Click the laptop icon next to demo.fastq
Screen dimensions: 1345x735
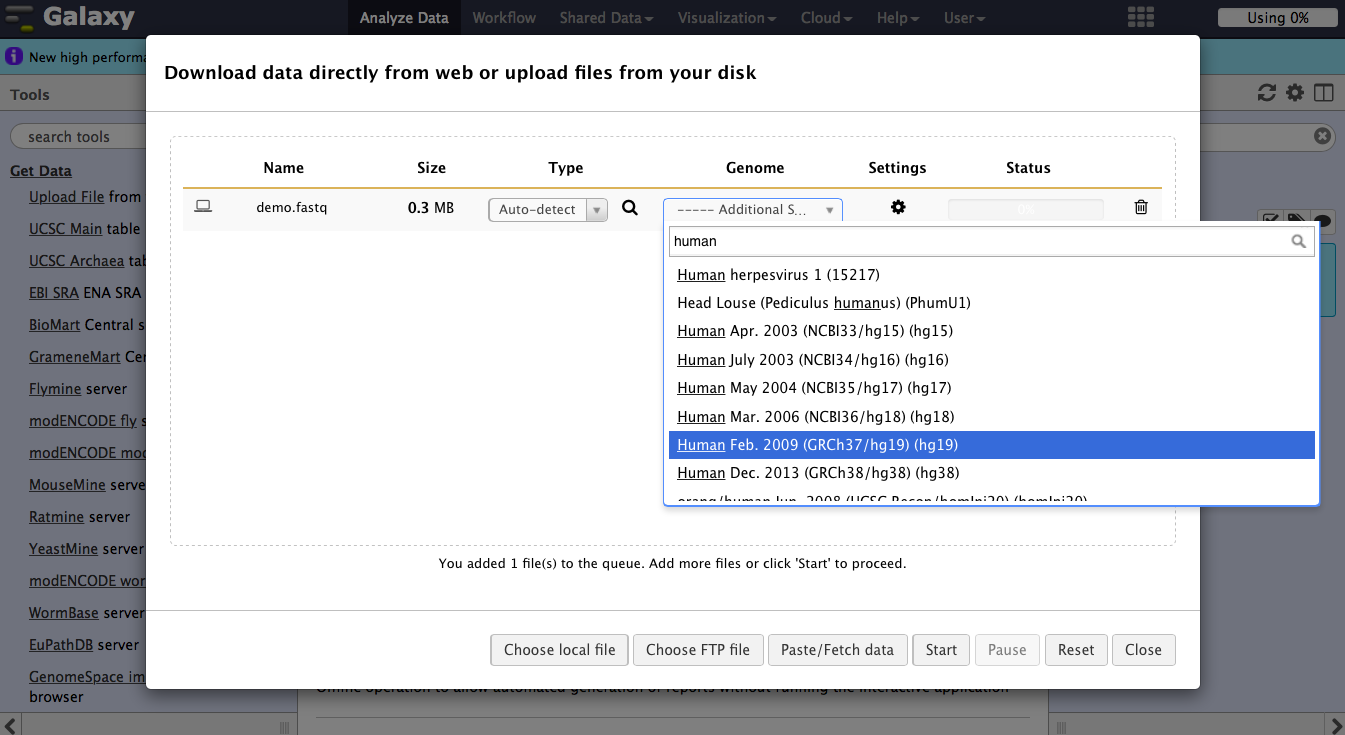pyautogui.click(x=203, y=208)
